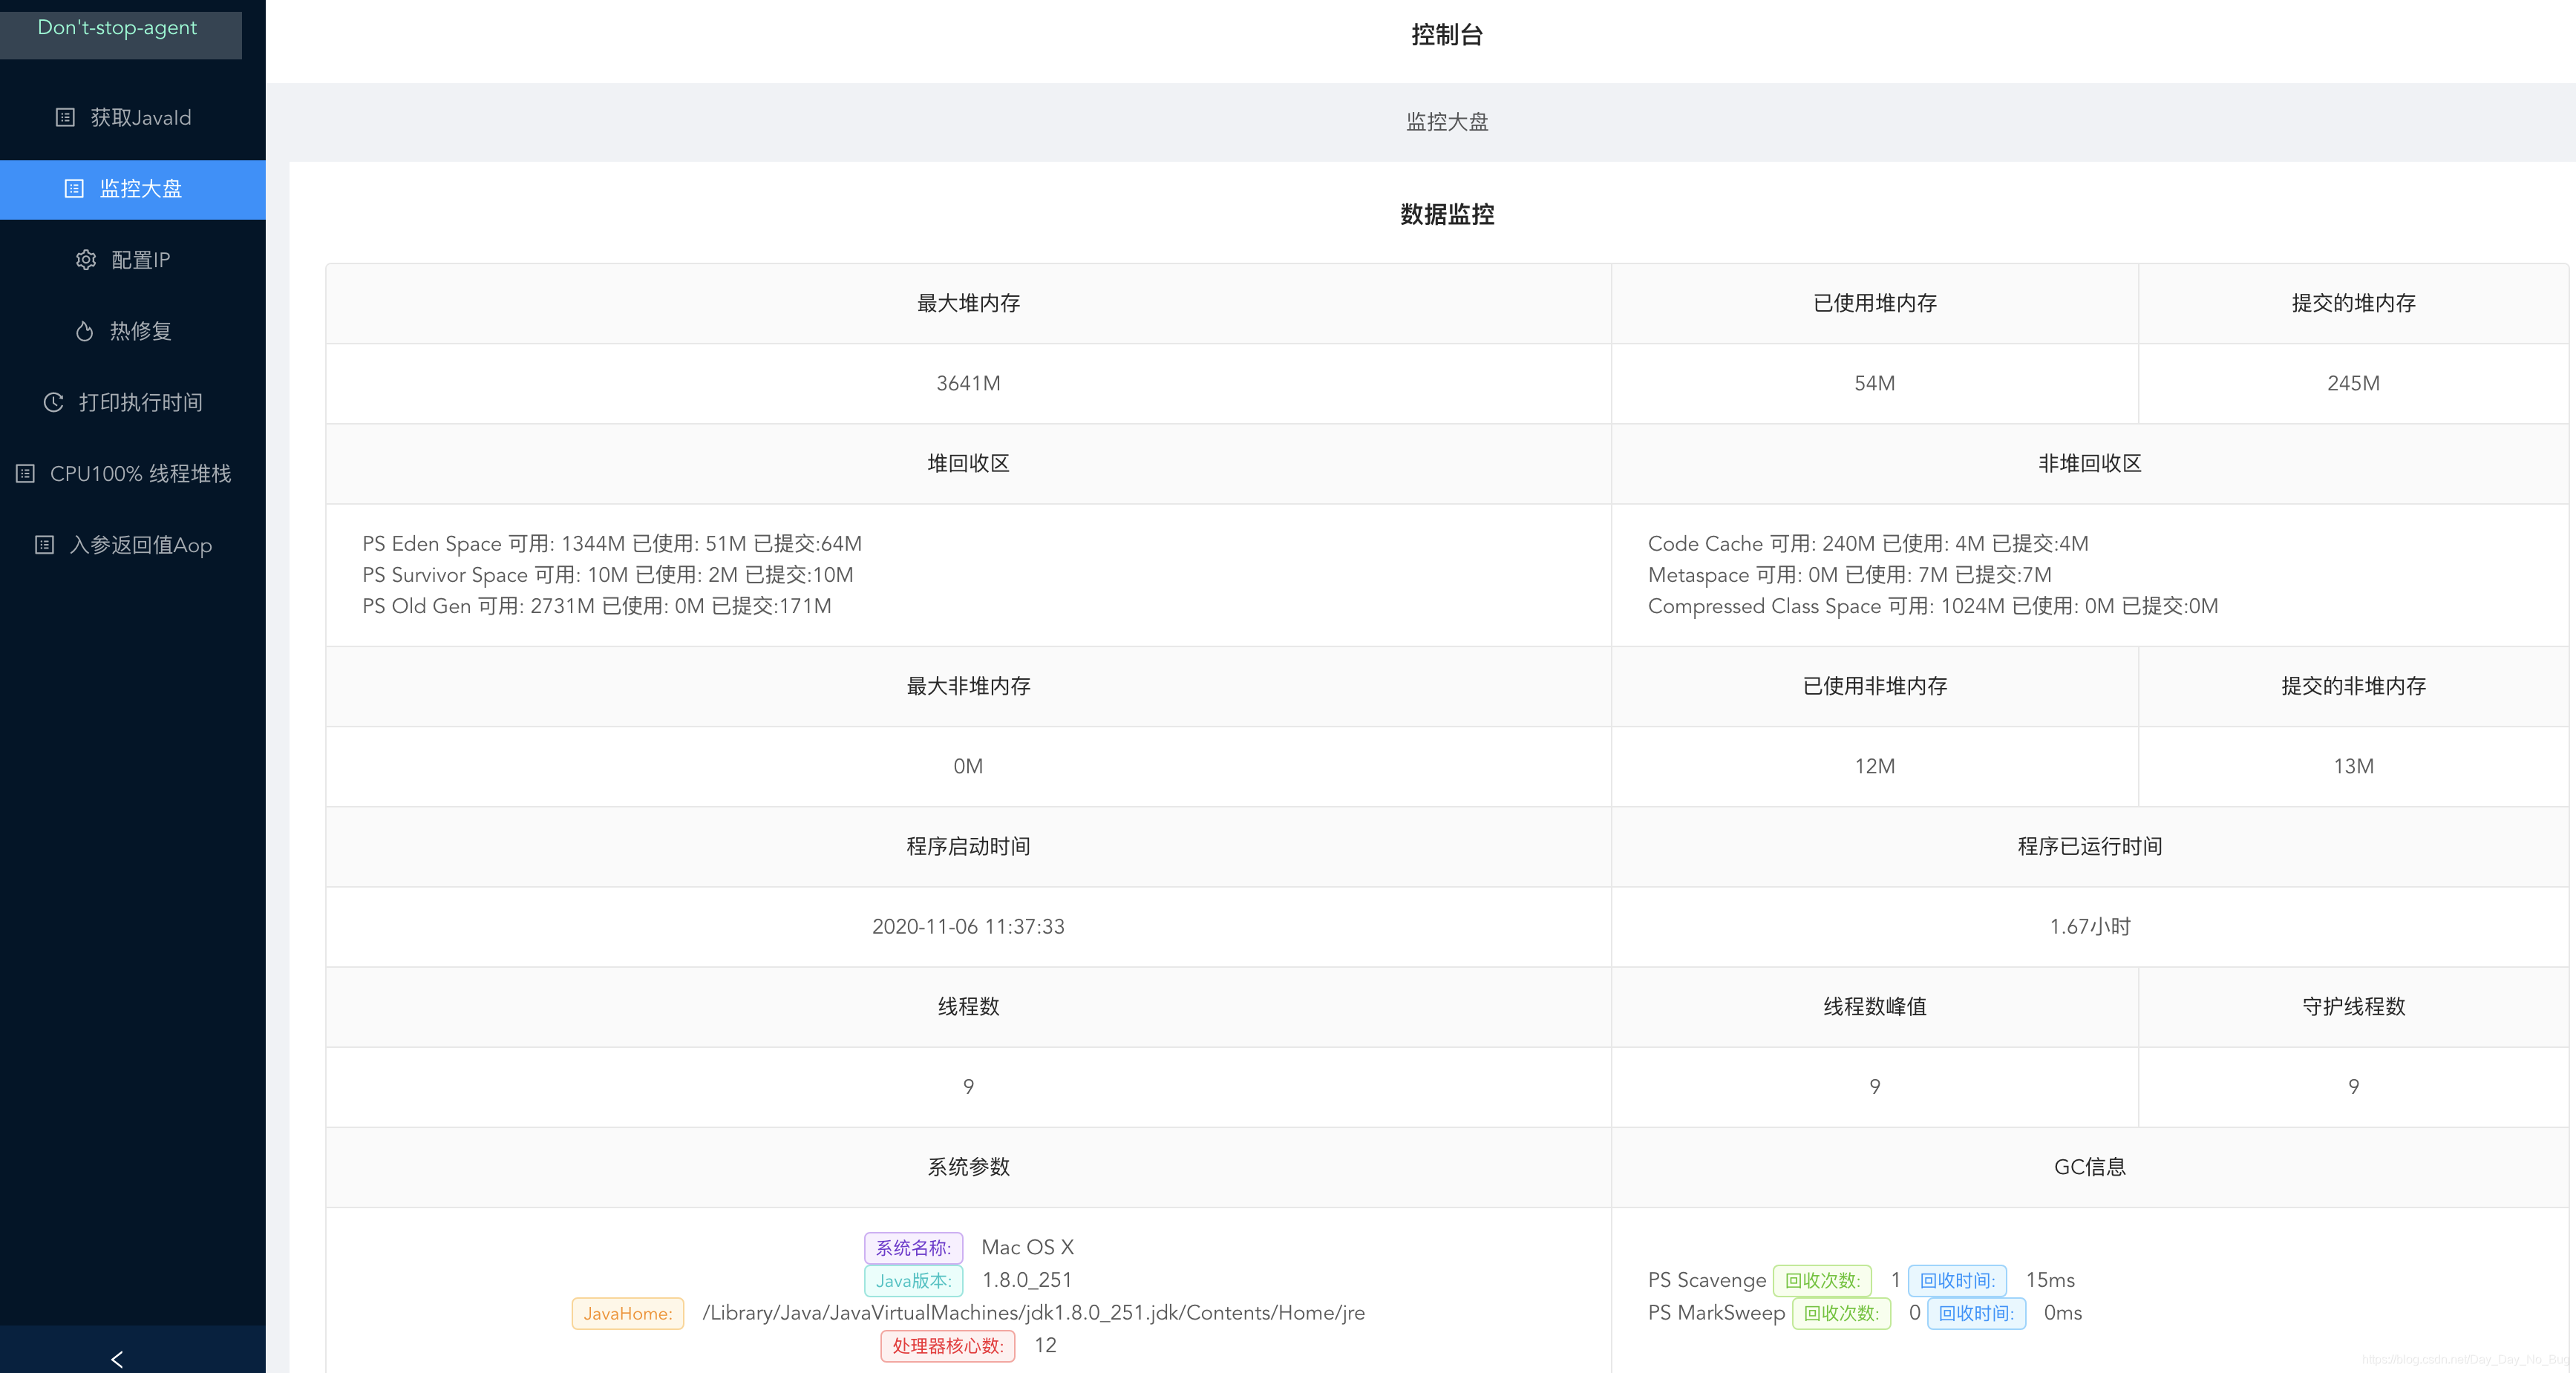Select the JavaHome path tag
Image resolution: width=2576 pixels, height=1373 pixels.
pos(627,1313)
